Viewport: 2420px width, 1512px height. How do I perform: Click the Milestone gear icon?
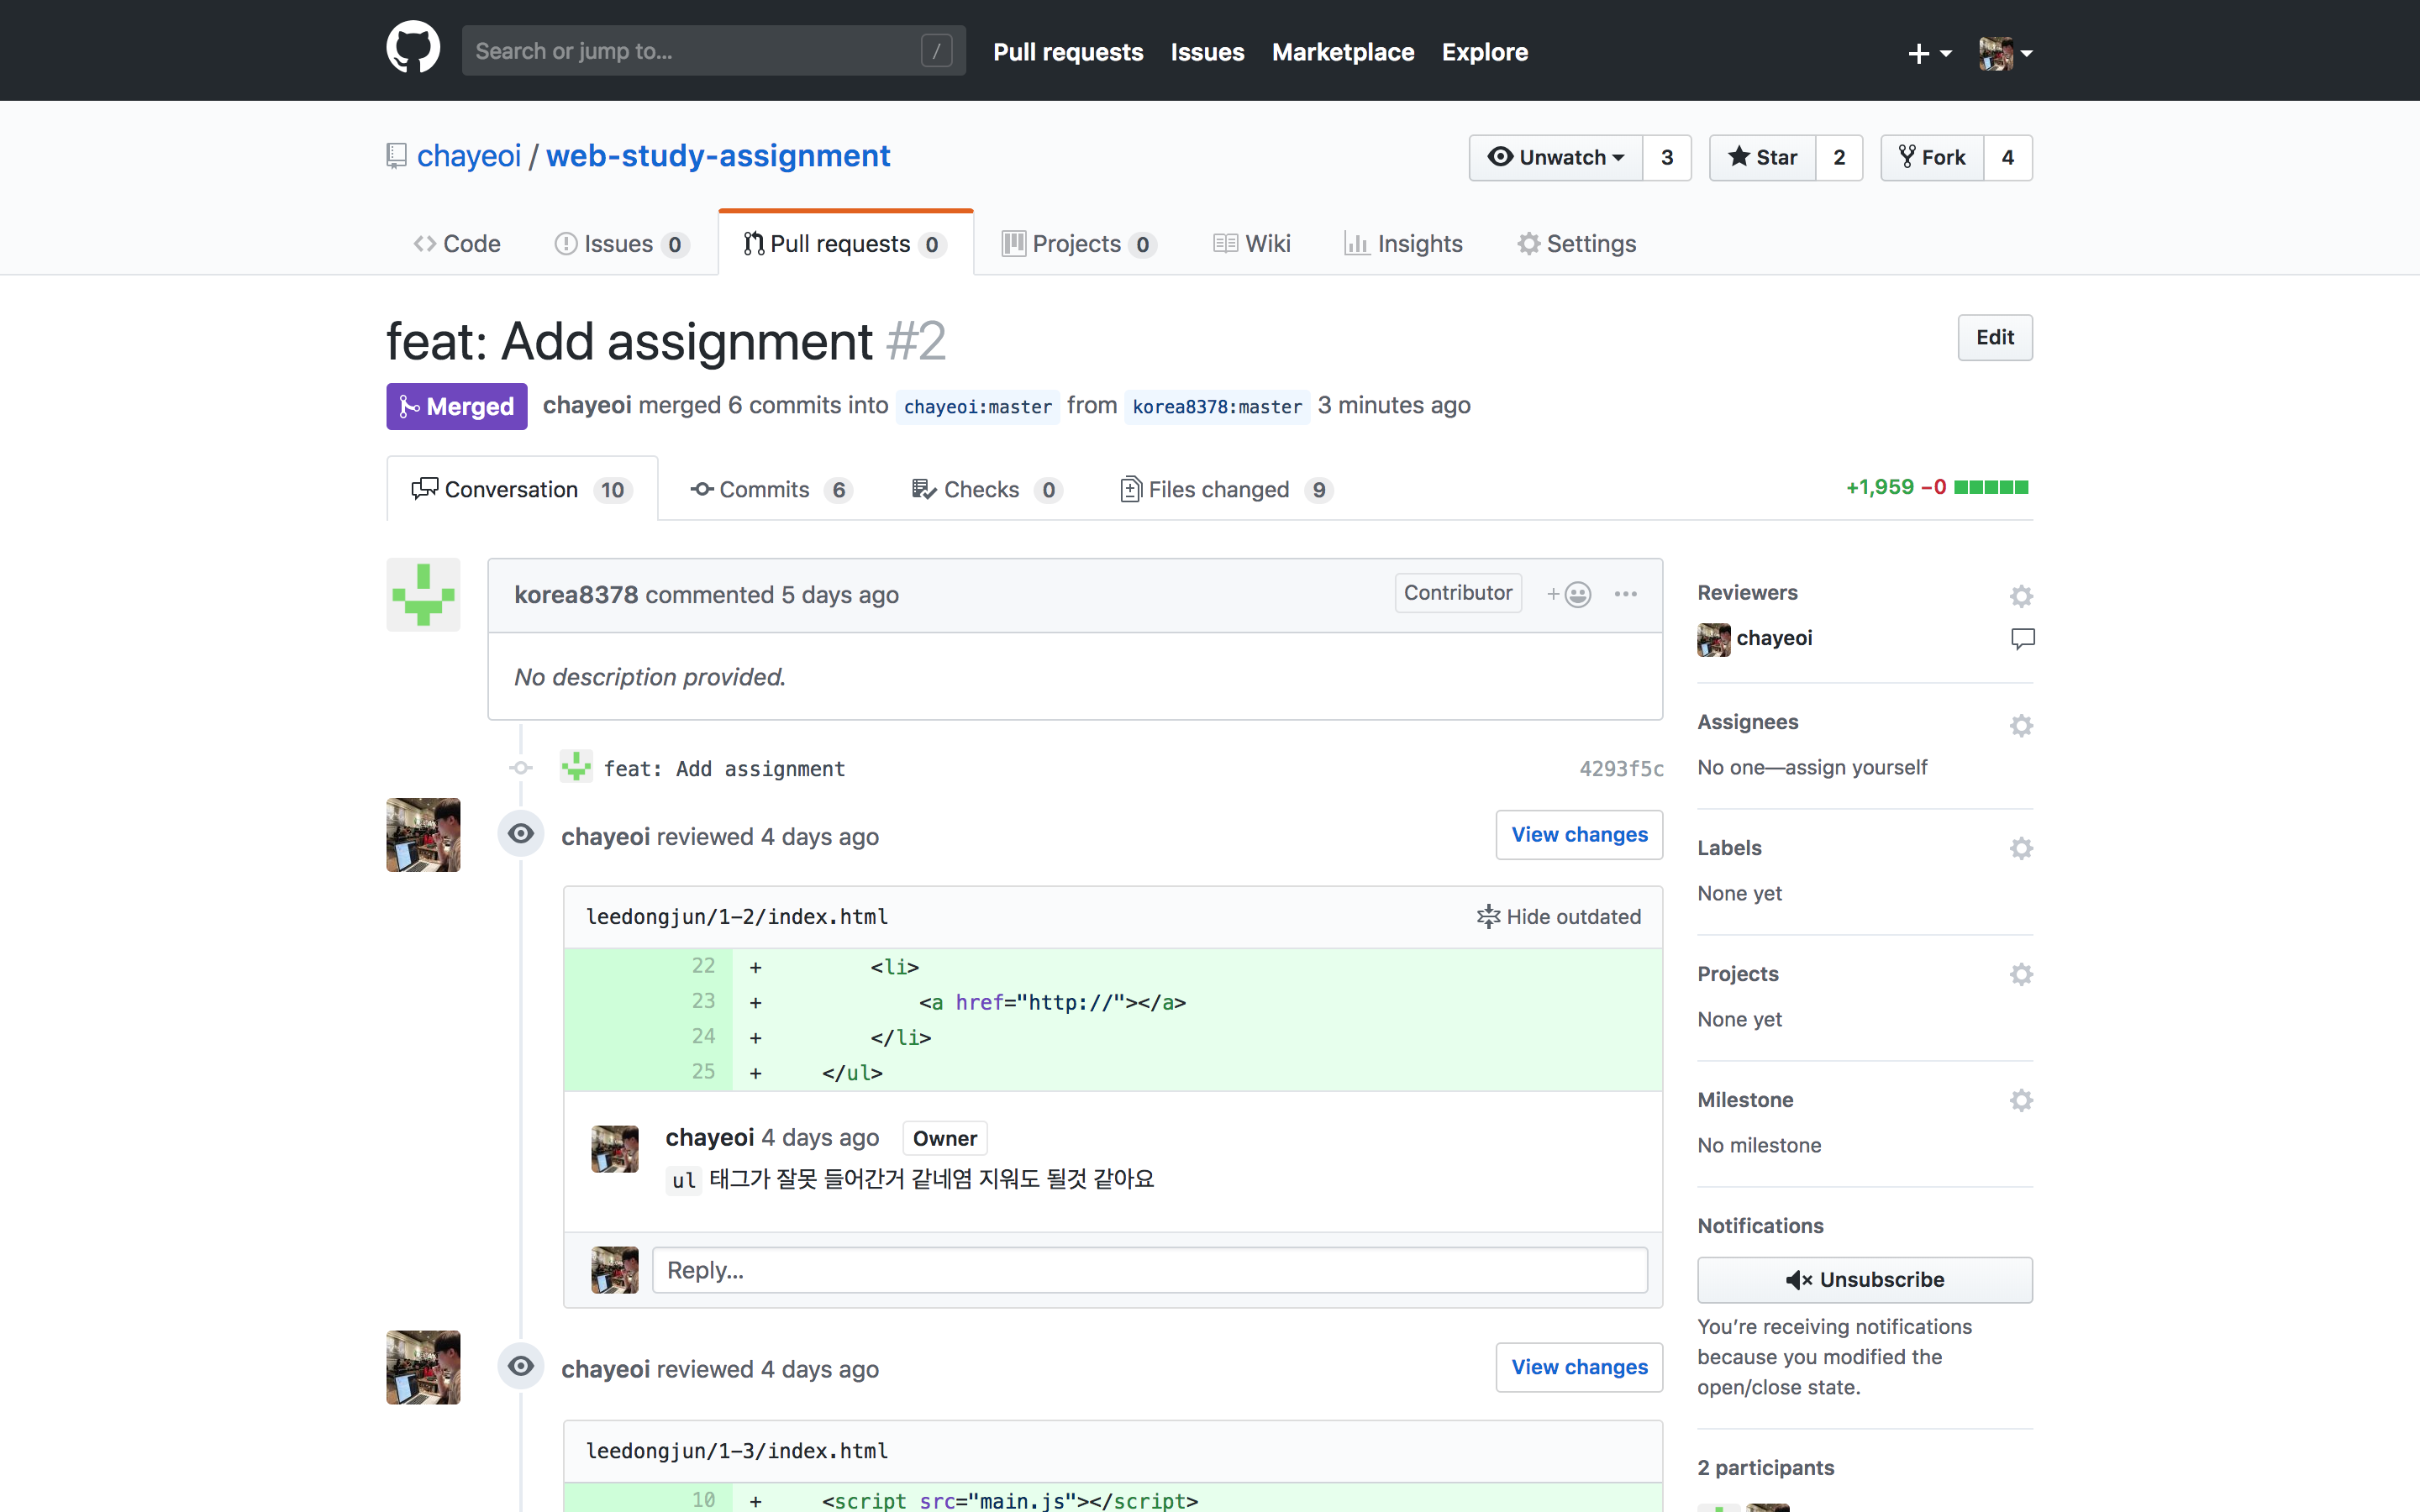click(x=2021, y=1100)
